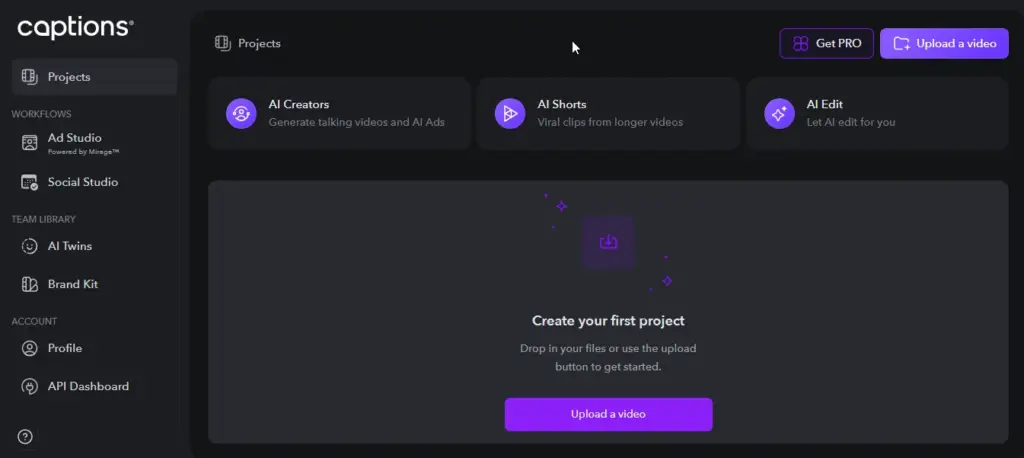This screenshot has width=1024, height=458.
Task: Click the AI Shorts play icon
Action: [510, 113]
